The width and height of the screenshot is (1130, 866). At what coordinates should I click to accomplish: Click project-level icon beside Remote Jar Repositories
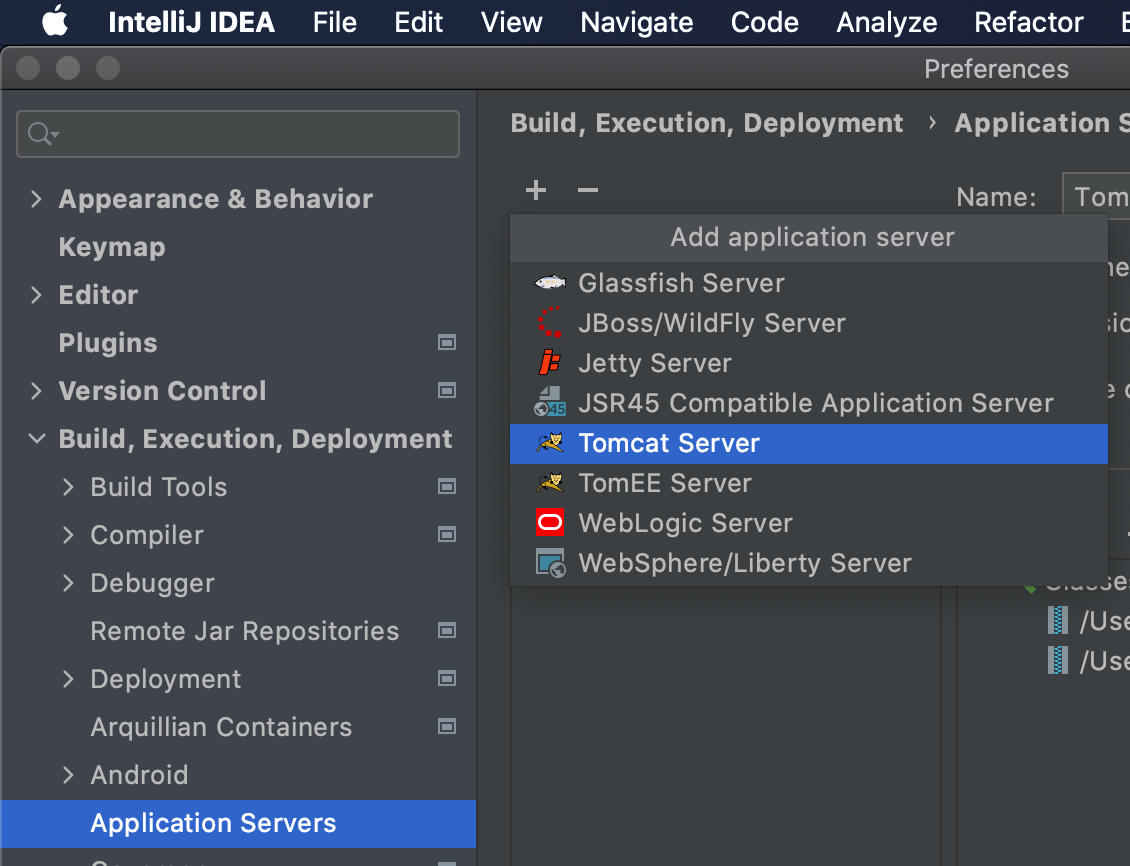(x=447, y=630)
